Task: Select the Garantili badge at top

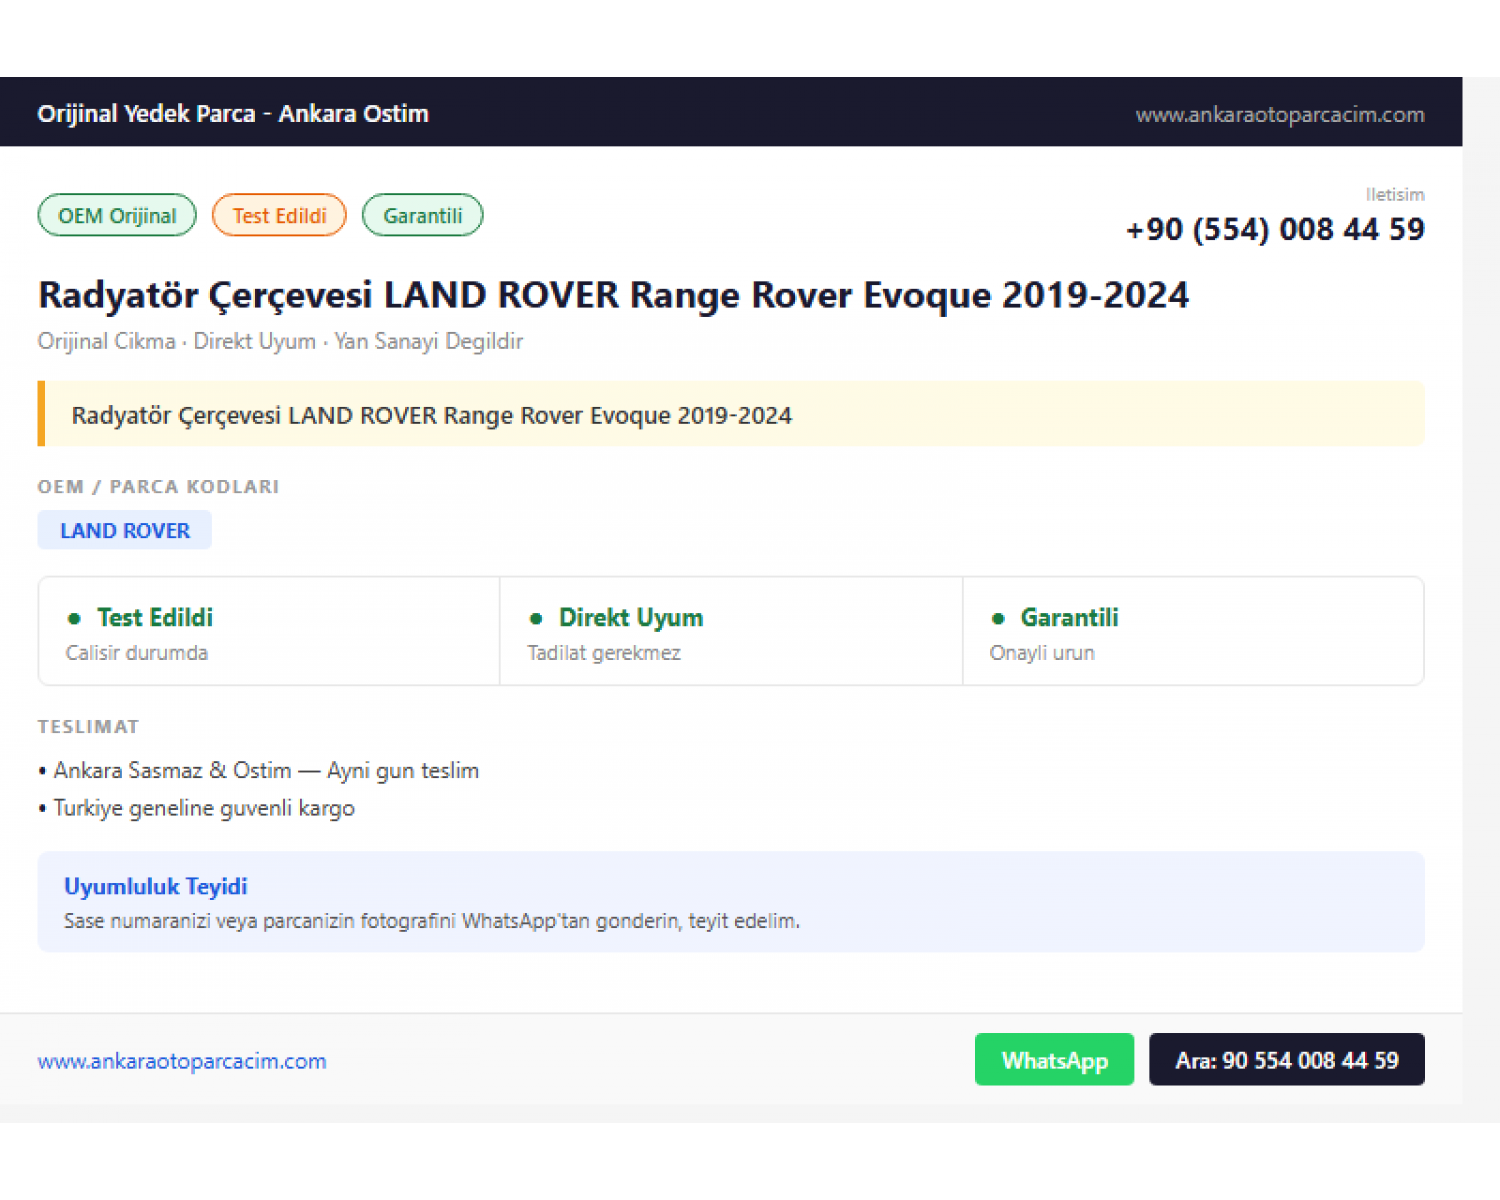Action: click(x=422, y=215)
